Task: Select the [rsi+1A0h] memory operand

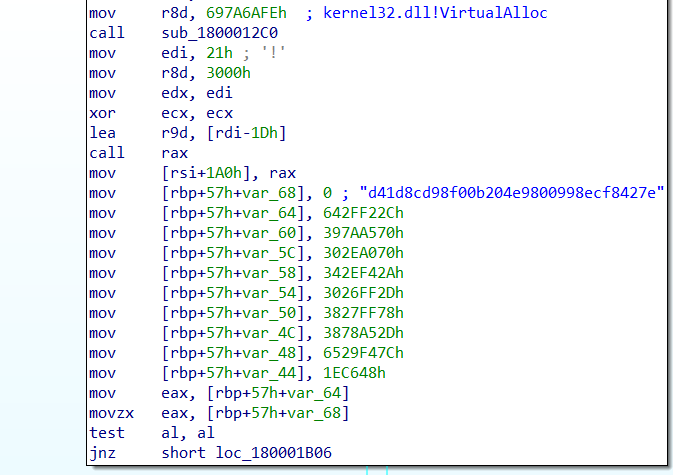Action: coord(206,173)
